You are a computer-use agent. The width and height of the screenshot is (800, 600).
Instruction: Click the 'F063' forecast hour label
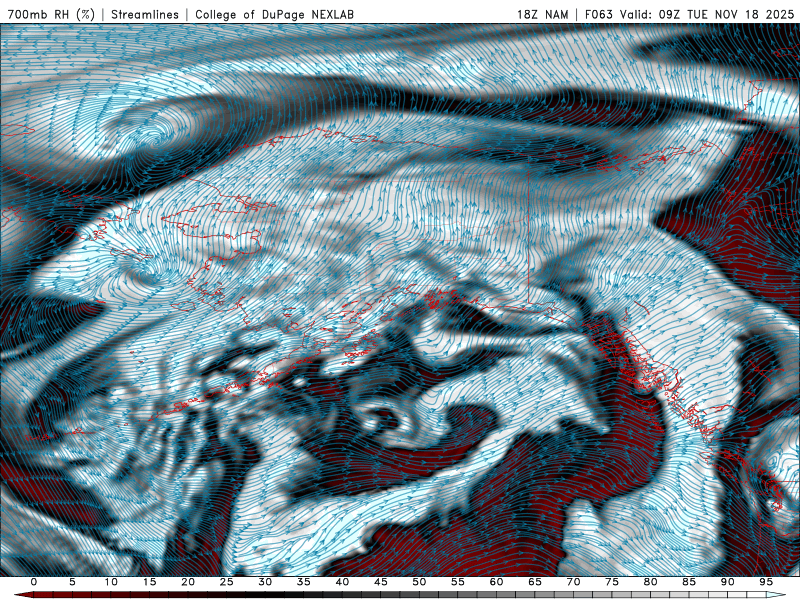[x=598, y=14]
